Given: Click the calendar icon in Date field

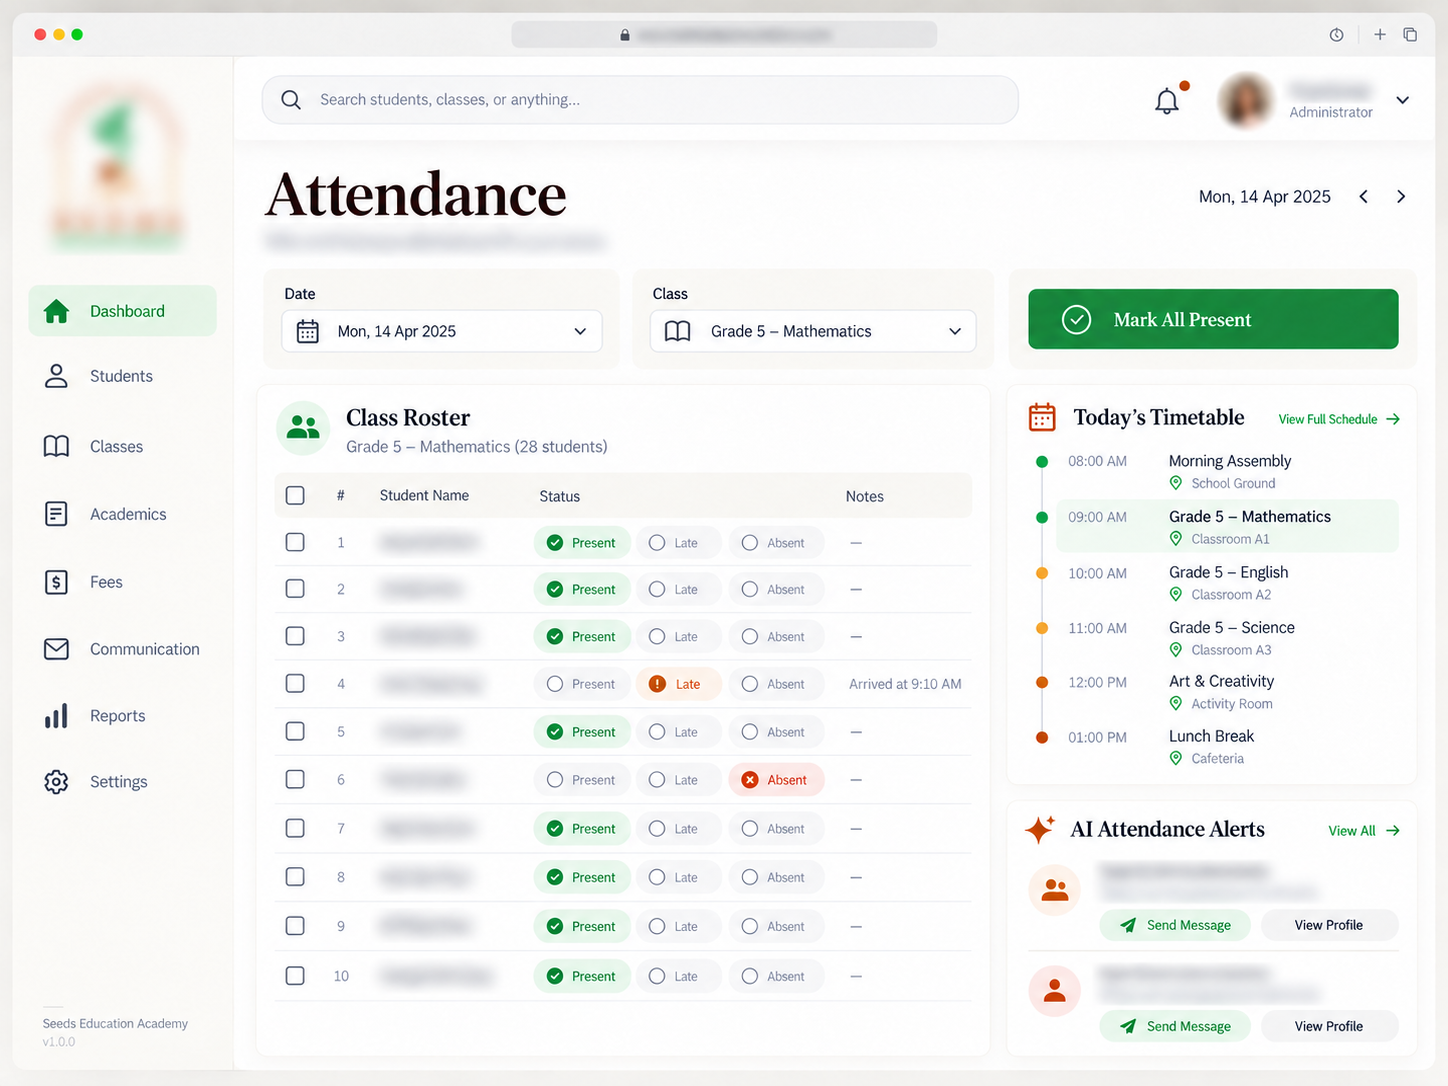Looking at the screenshot, I should [x=308, y=331].
